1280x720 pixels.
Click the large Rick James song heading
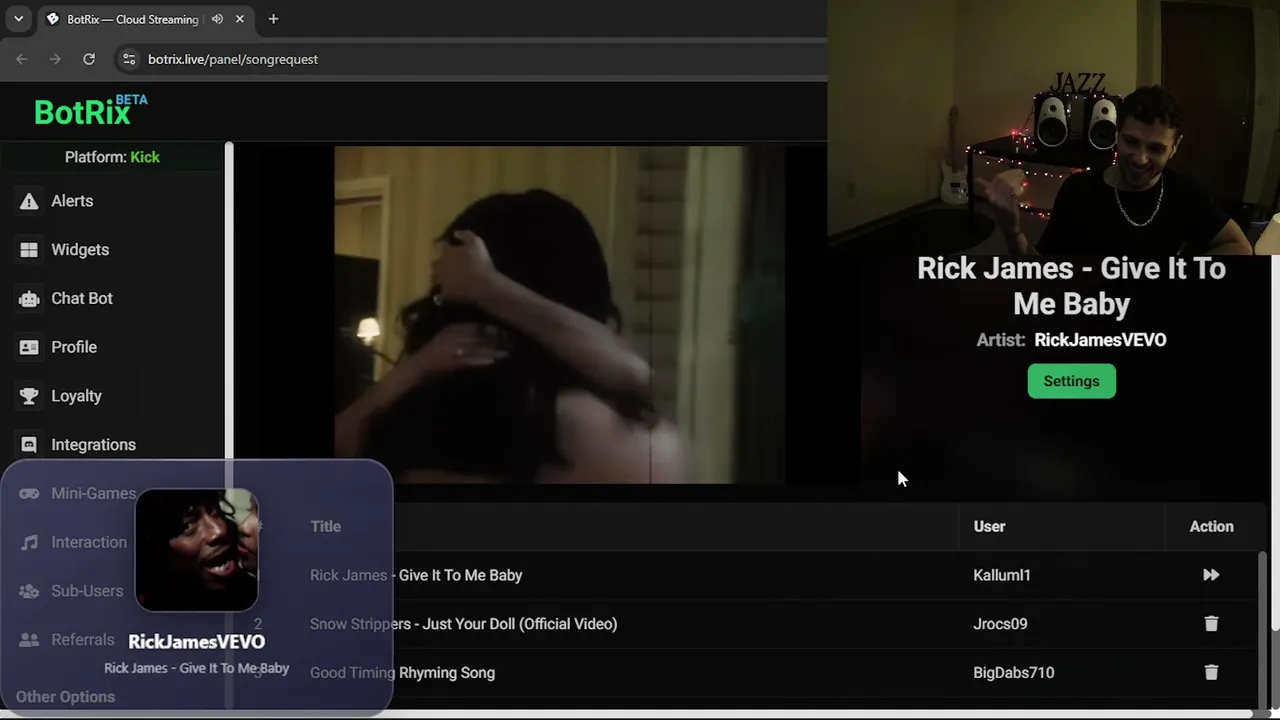[x=1071, y=286]
